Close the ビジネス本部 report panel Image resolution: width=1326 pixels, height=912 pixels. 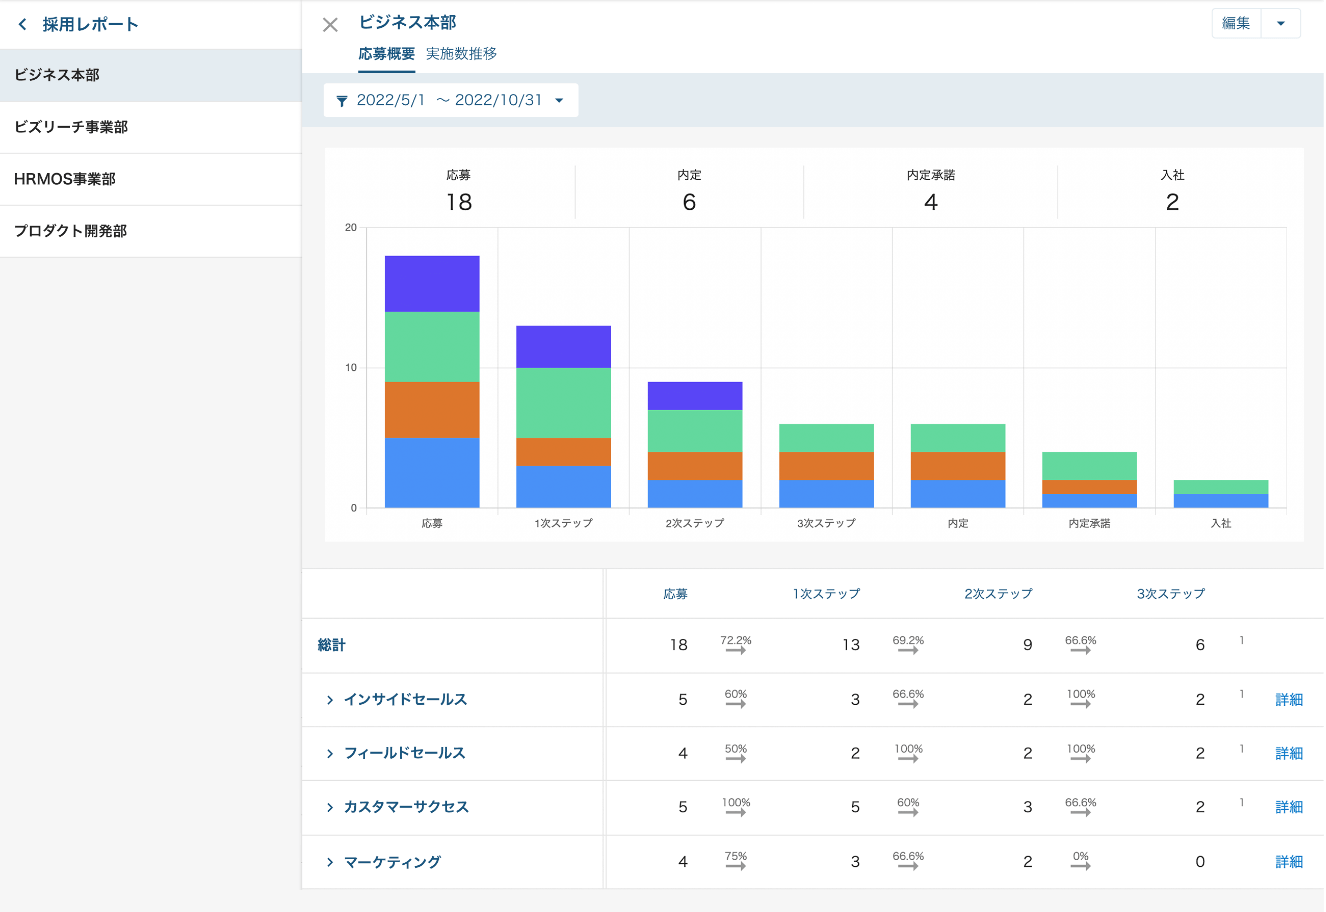tap(330, 25)
